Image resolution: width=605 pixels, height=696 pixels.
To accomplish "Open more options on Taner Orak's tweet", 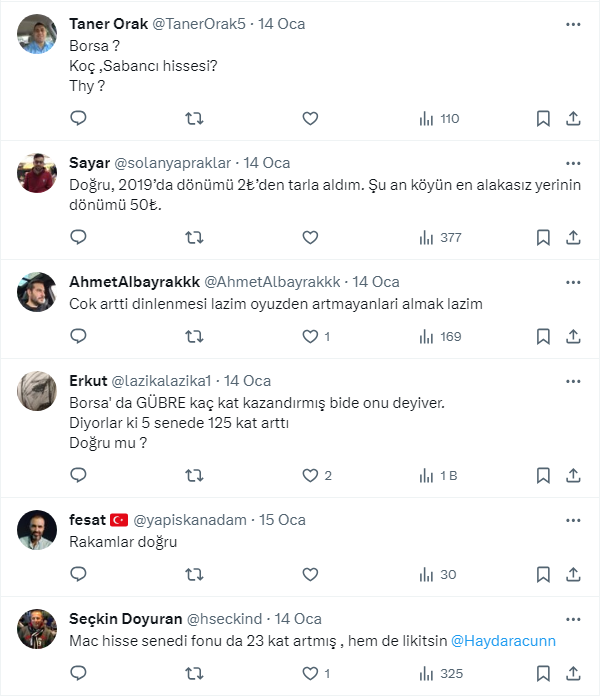I will (x=573, y=23).
